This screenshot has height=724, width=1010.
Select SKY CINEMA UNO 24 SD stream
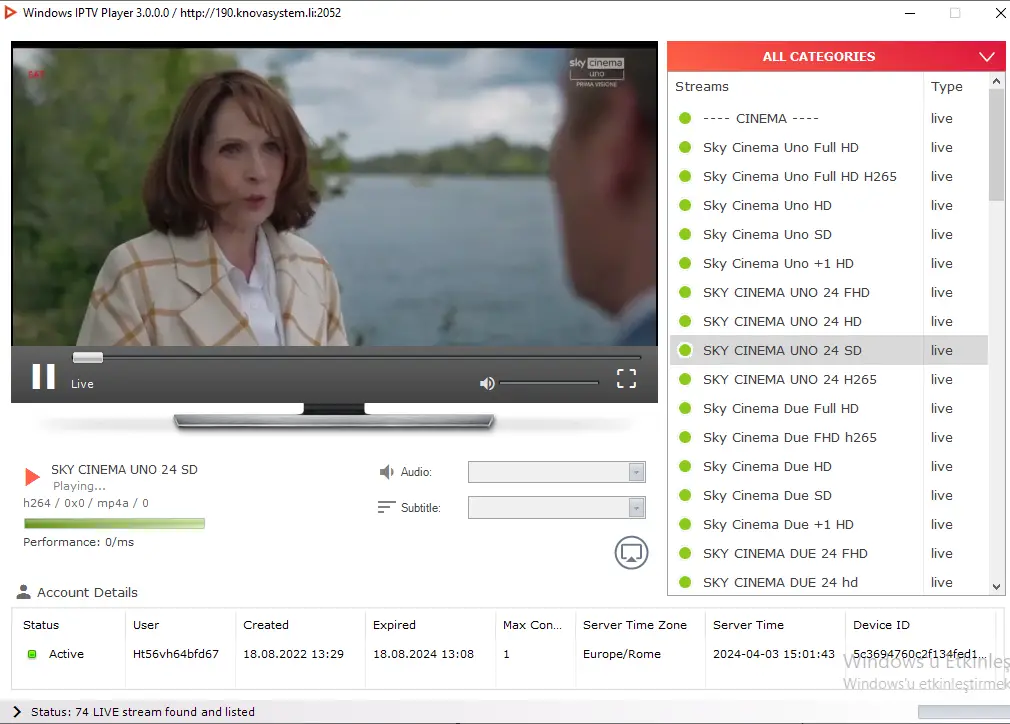tap(828, 350)
